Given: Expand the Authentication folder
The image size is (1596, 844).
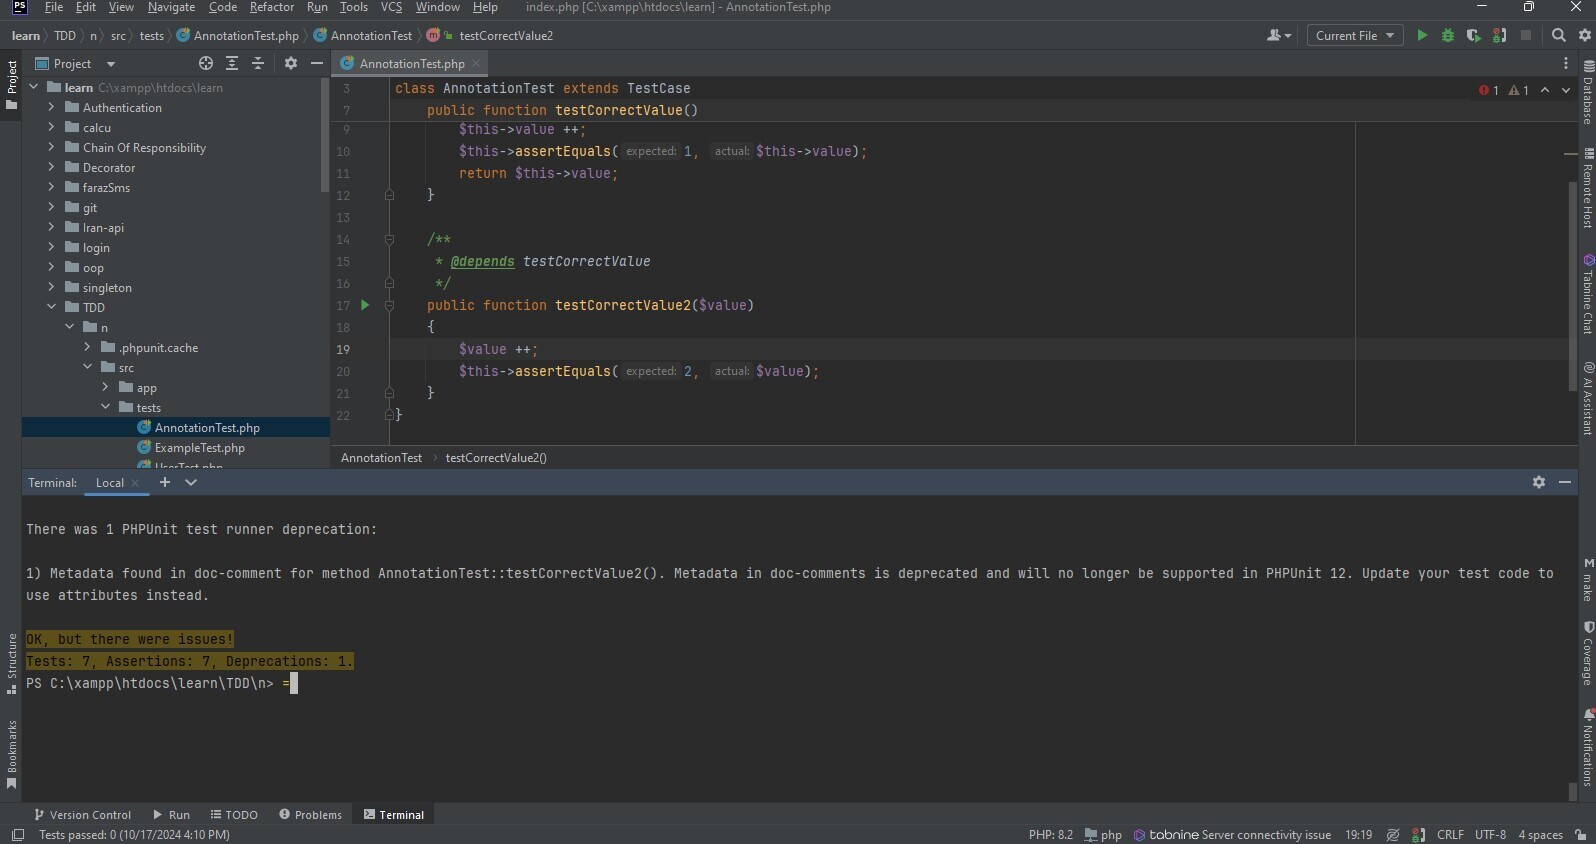Looking at the screenshot, I should click(51, 107).
